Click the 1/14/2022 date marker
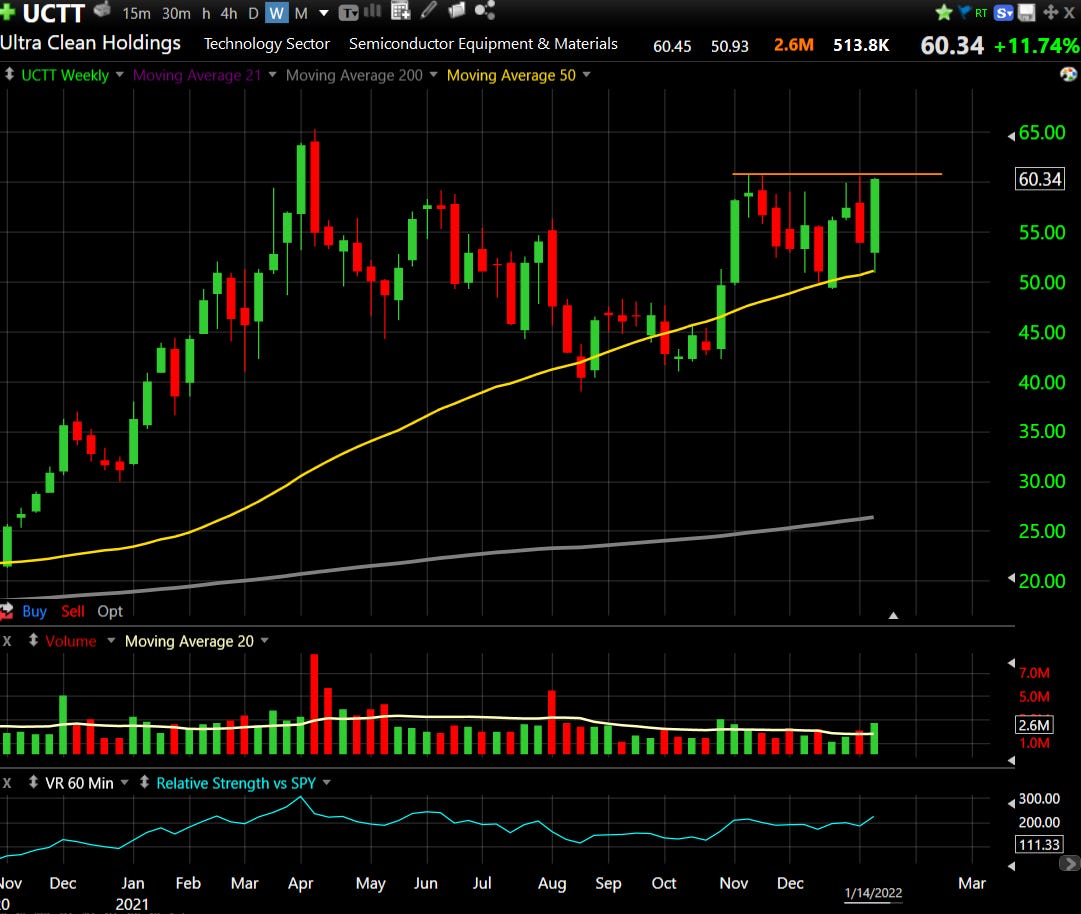The image size is (1081, 914). (873, 893)
